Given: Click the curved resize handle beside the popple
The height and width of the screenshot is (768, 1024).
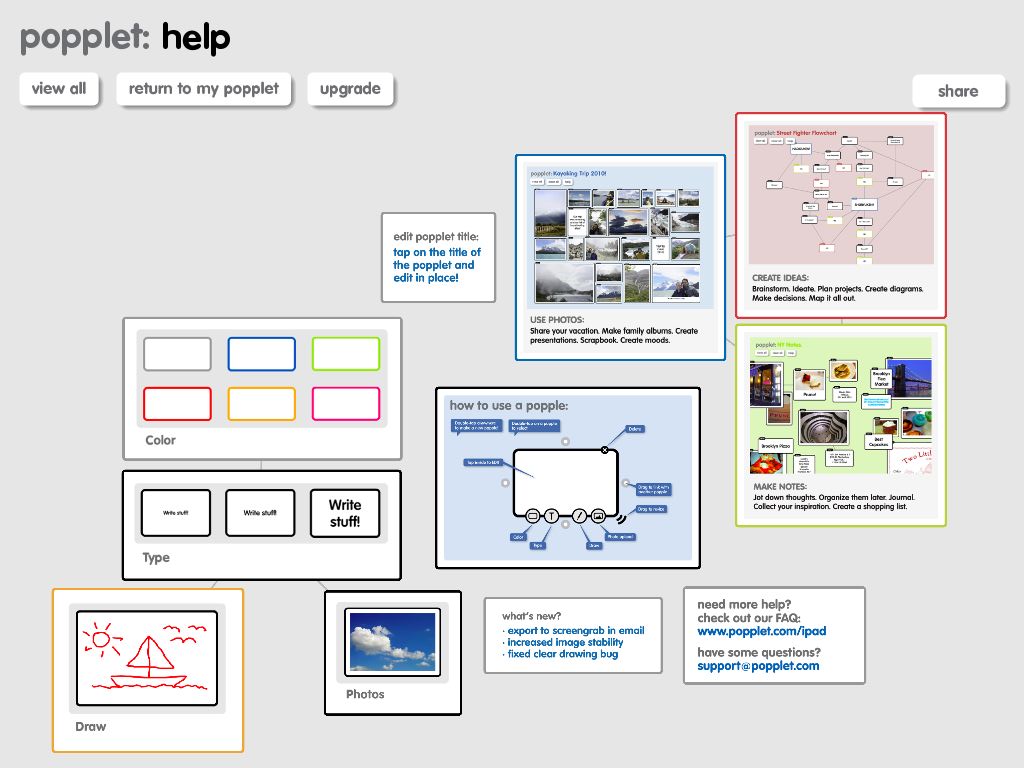Looking at the screenshot, I should click(x=621, y=519).
